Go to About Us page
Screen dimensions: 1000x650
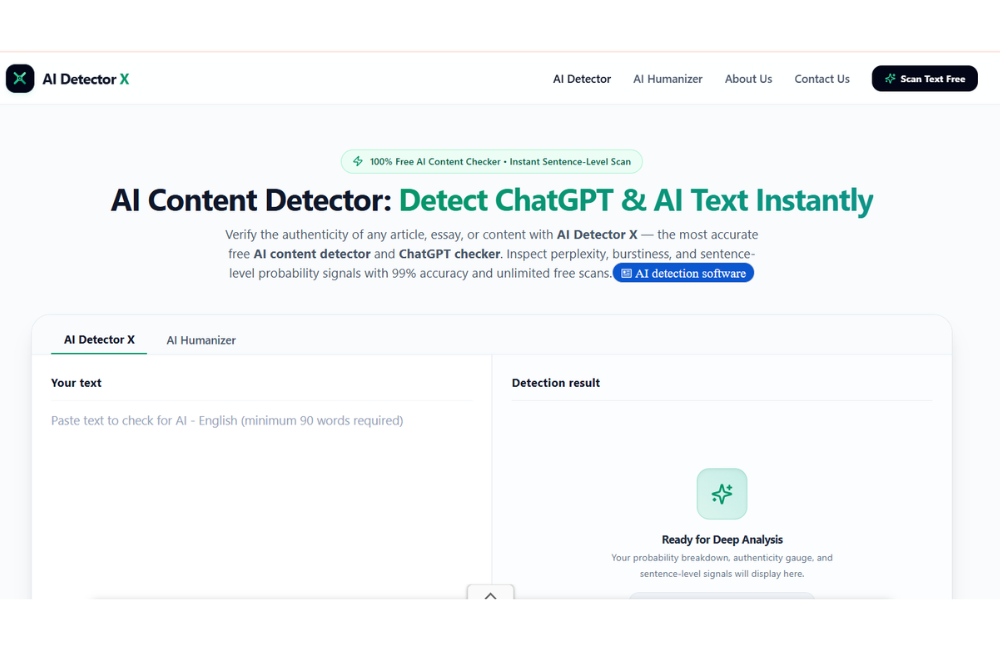click(748, 79)
